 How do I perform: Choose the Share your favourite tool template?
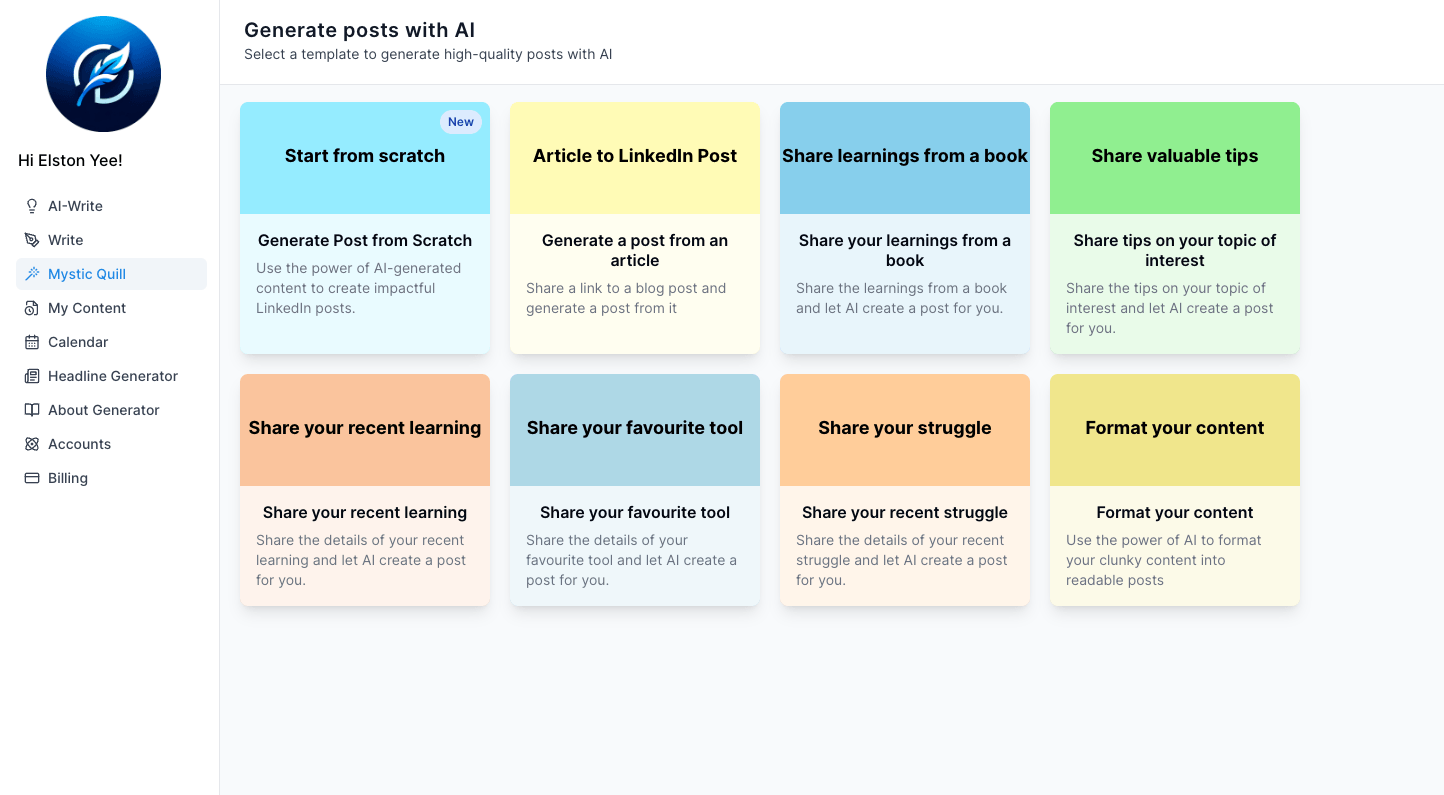tap(635, 490)
